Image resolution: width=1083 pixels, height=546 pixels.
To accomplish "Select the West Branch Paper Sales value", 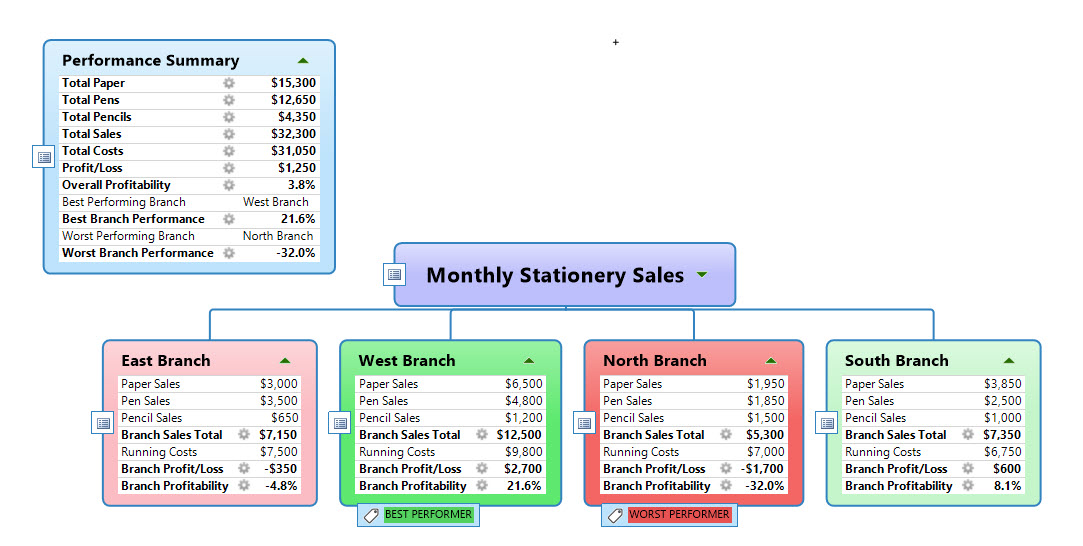I will coord(523,384).
